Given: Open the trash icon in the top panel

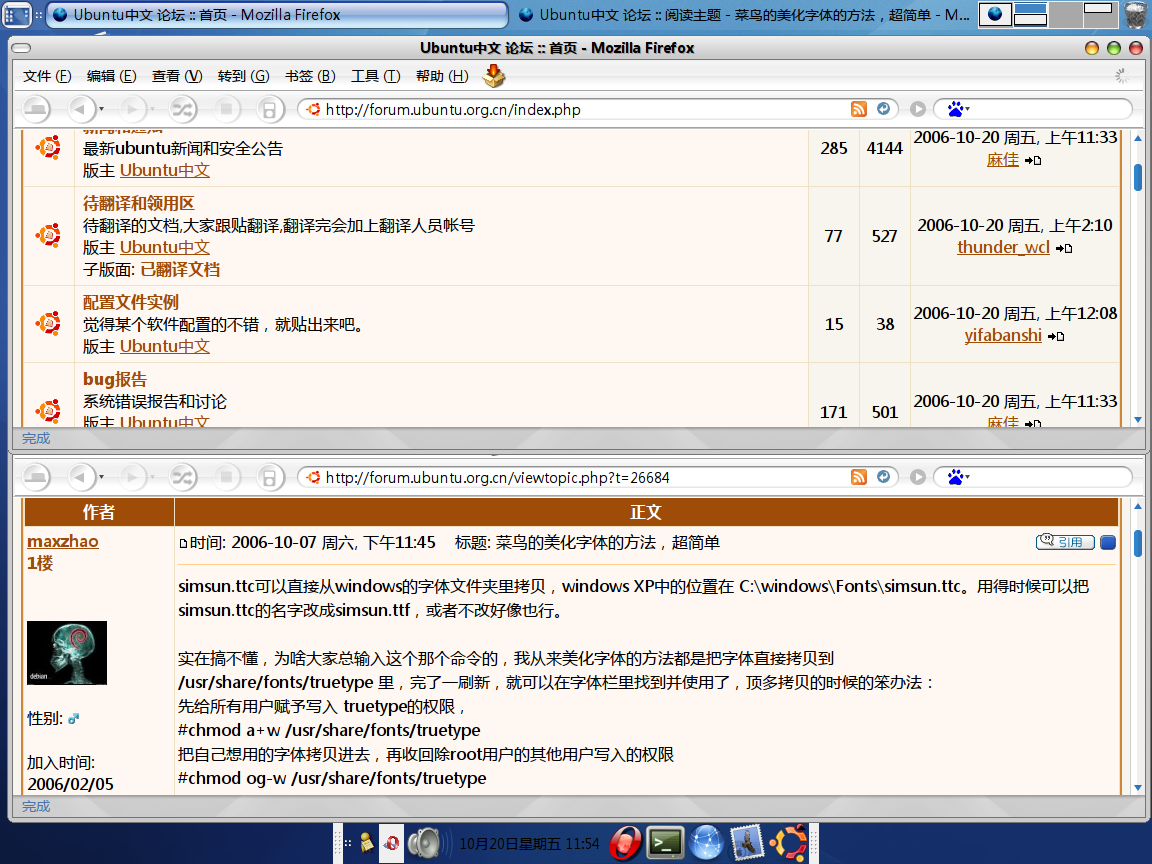Looking at the screenshot, I should click(x=1137, y=15).
